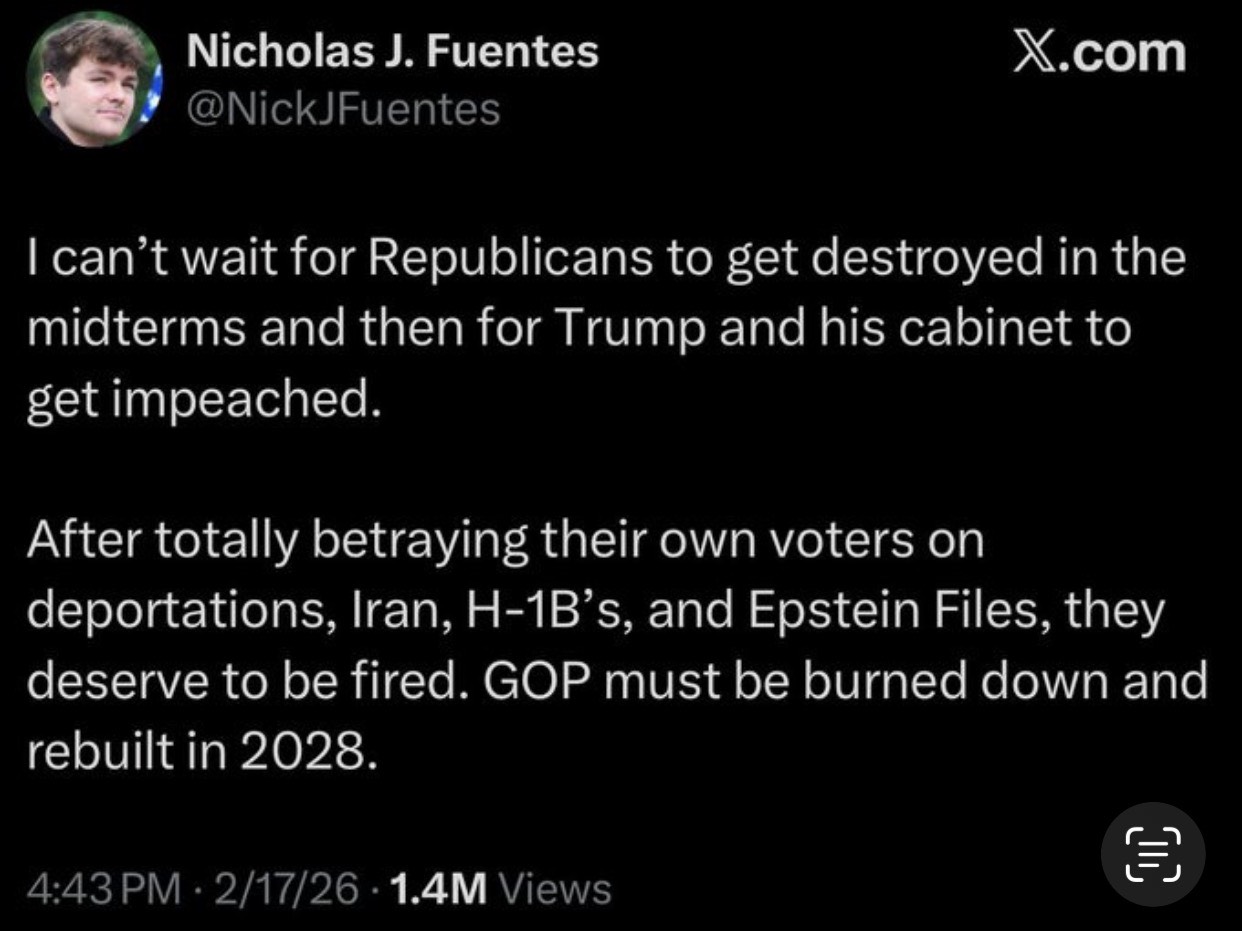Click the Views label
This screenshot has height=931, width=1242.
pos(553,887)
